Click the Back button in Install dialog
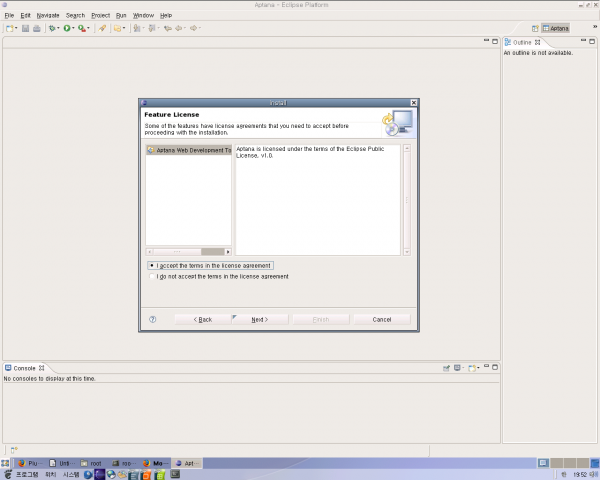 203,320
